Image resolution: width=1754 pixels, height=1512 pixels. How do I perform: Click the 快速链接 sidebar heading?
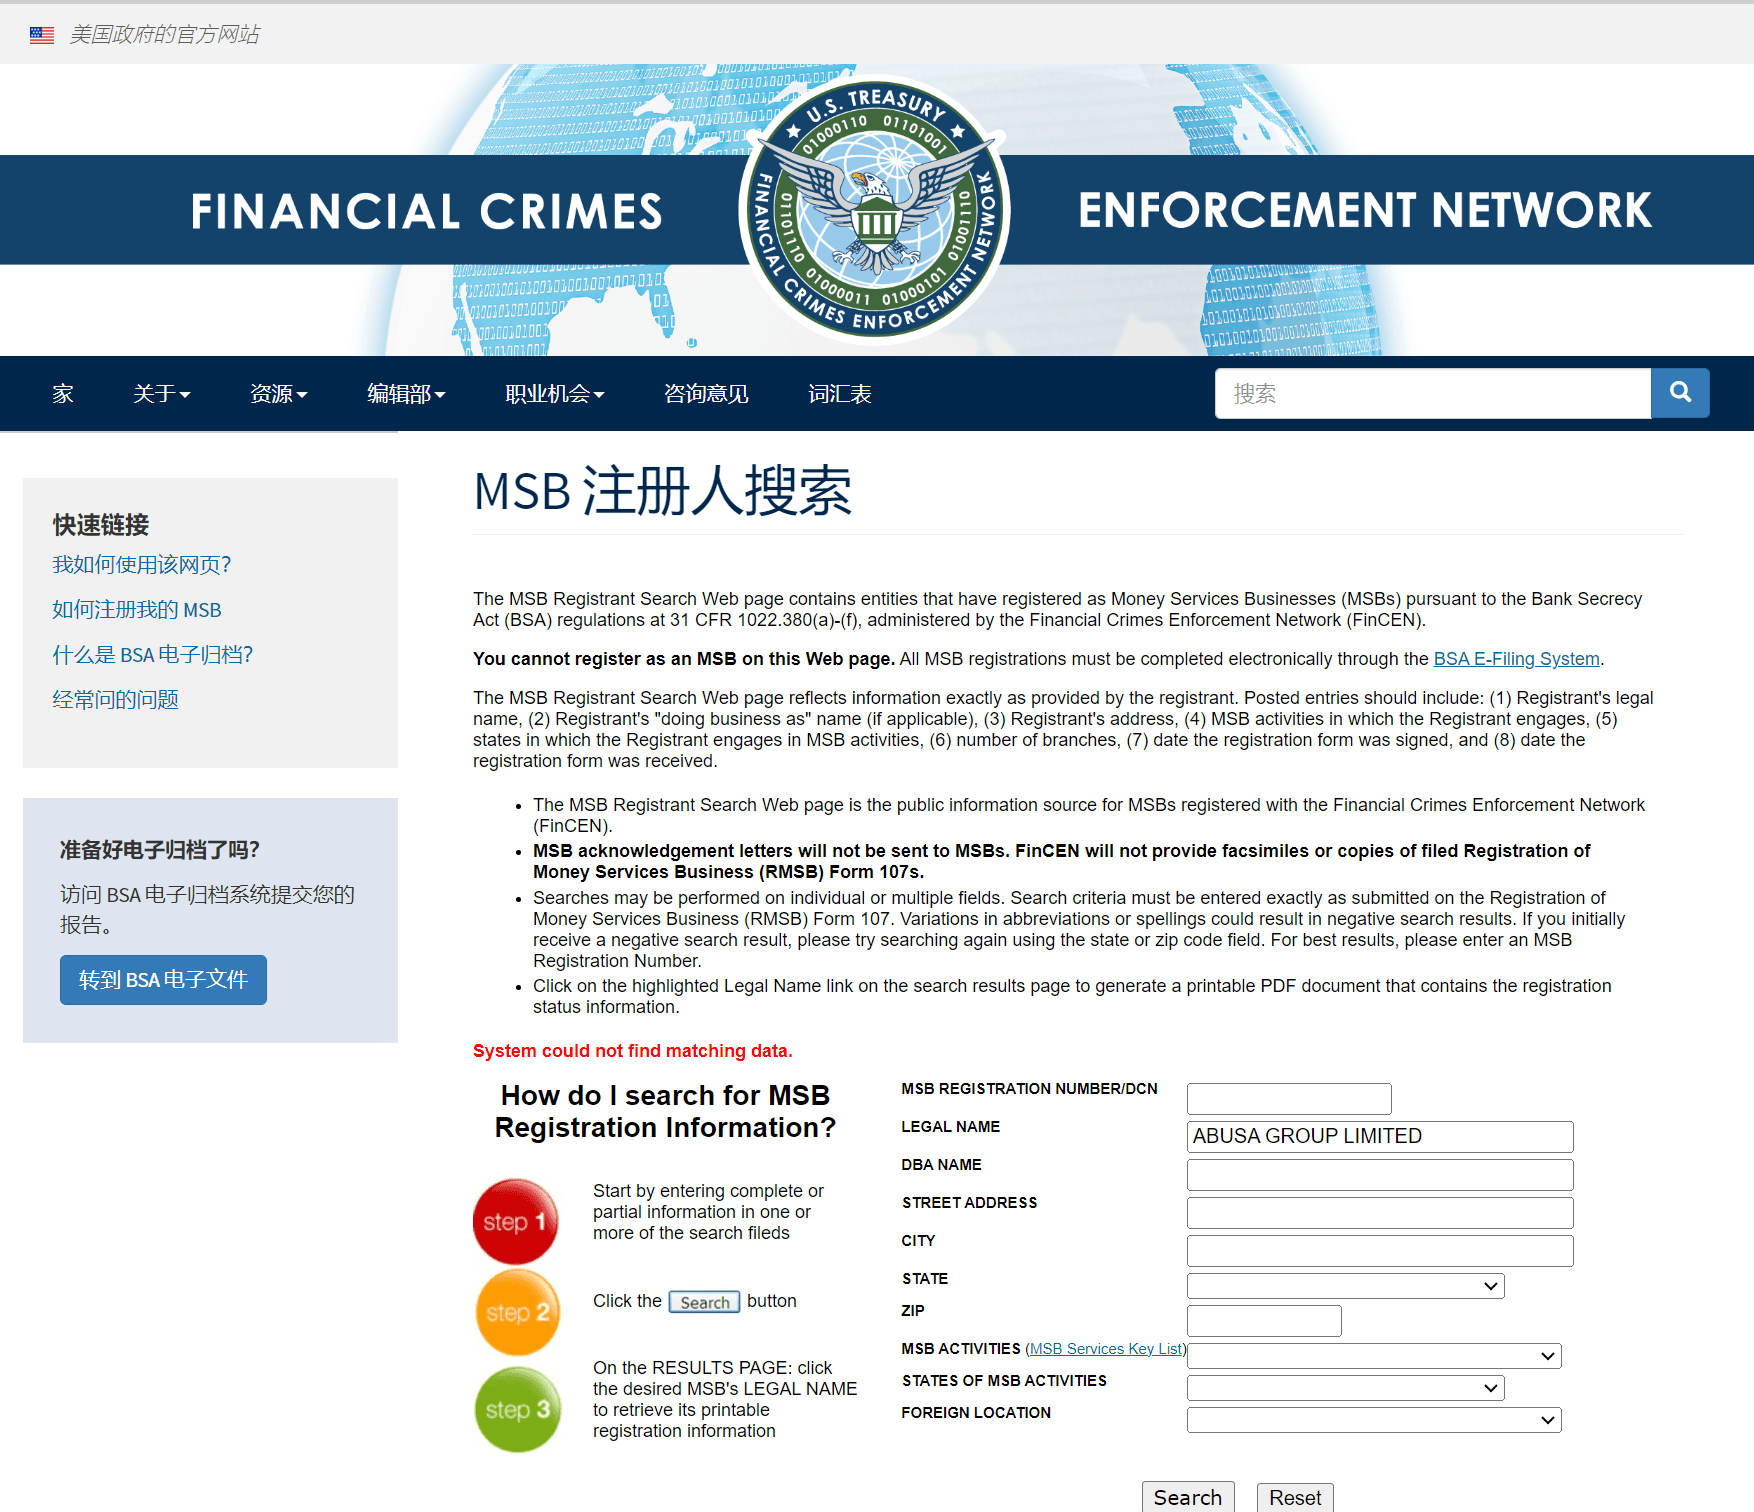pyautogui.click(x=101, y=525)
